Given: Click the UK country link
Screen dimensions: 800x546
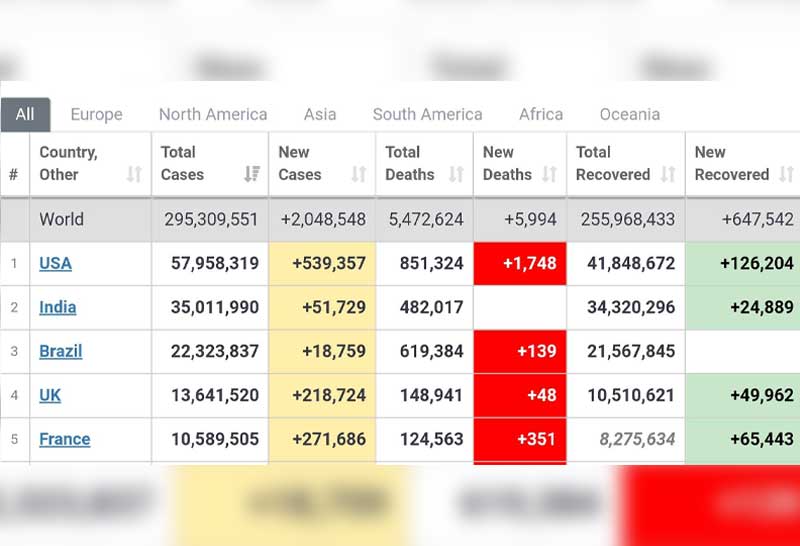Looking at the screenshot, I should coord(50,395).
